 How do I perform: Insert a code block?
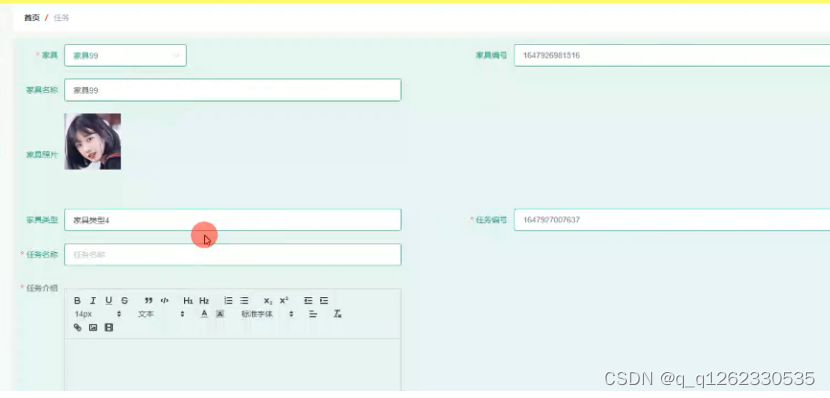(x=165, y=301)
